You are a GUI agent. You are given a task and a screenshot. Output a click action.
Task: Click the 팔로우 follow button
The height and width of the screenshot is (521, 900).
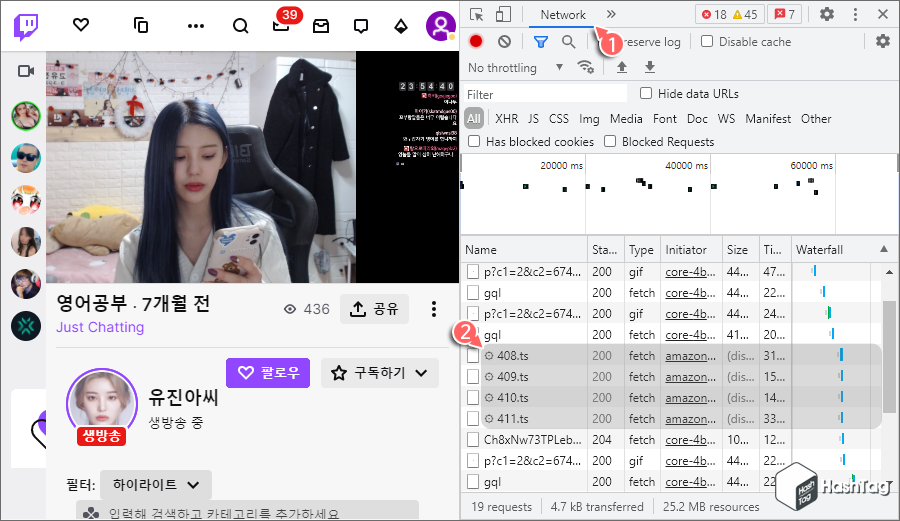[x=268, y=373]
